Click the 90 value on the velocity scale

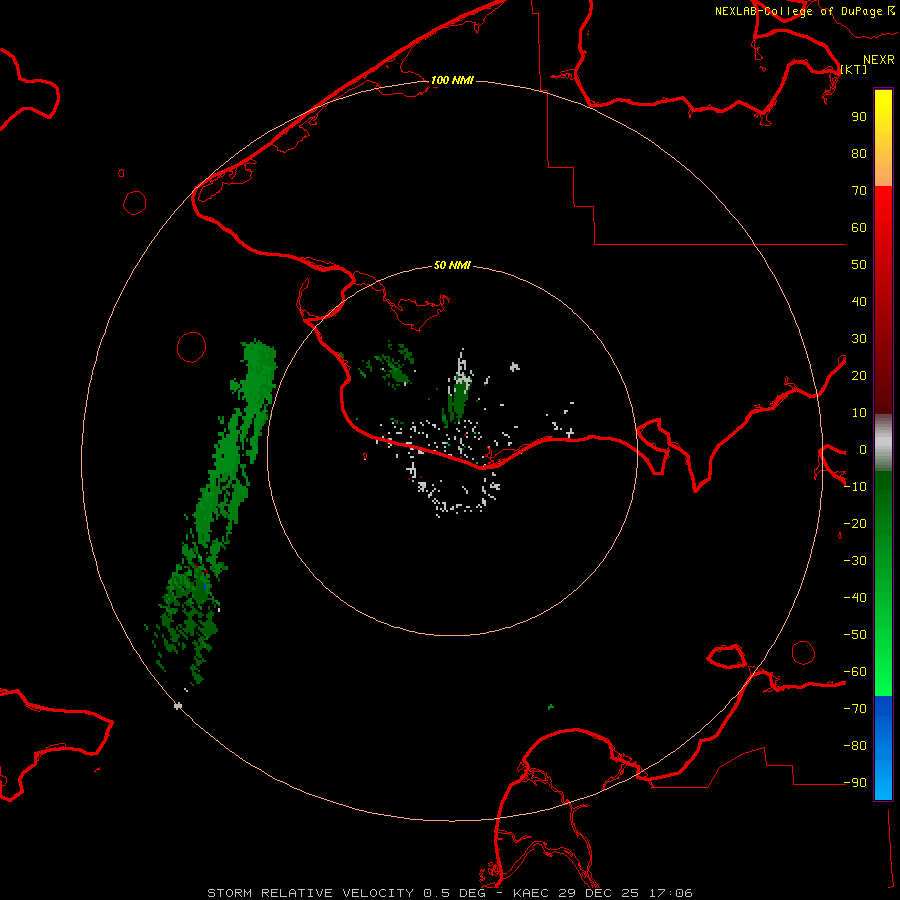(x=859, y=117)
